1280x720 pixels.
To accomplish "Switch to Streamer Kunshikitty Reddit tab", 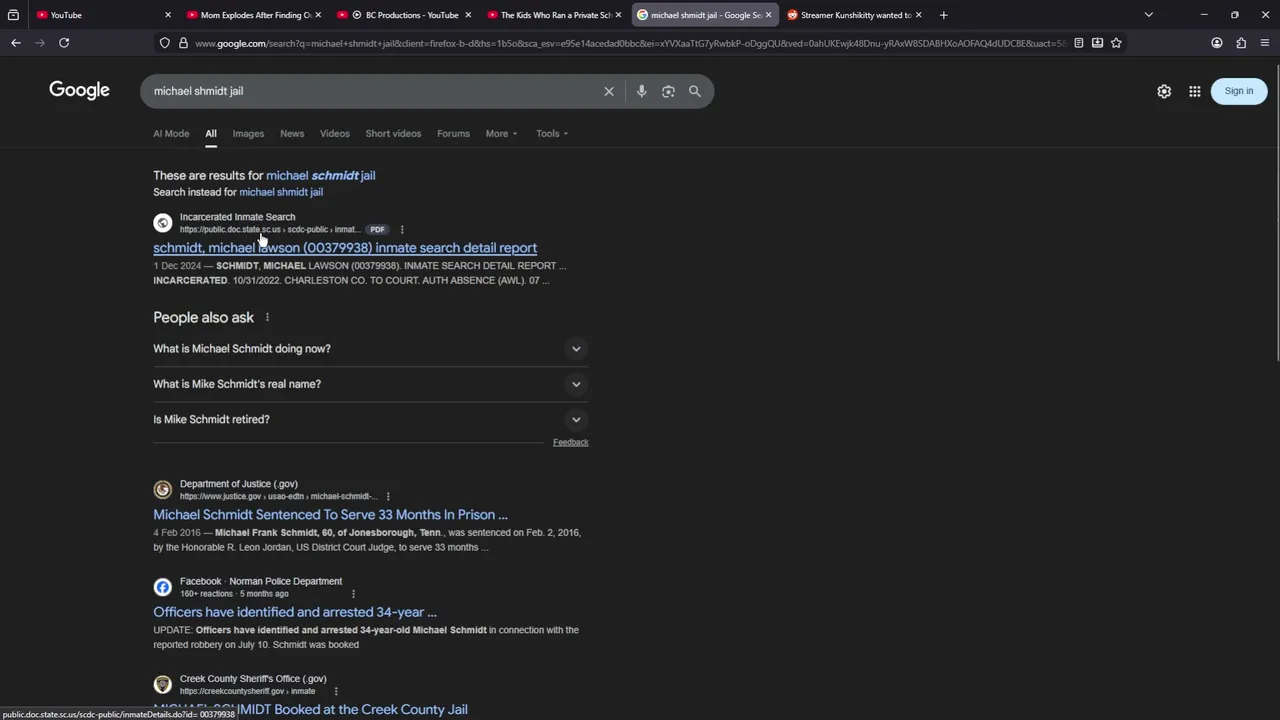I will coord(855,15).
